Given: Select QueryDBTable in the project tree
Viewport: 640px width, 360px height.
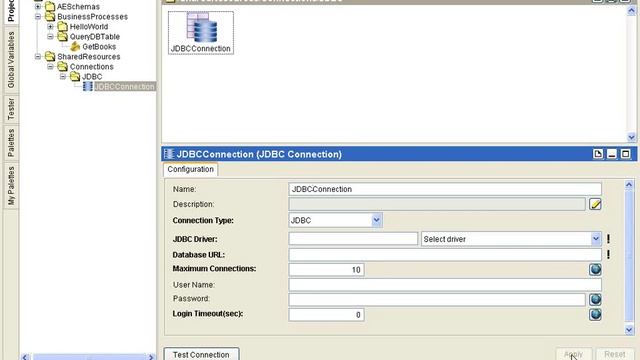Looking at the screenshot, I should pyautogui.click(x=95, y=37).
